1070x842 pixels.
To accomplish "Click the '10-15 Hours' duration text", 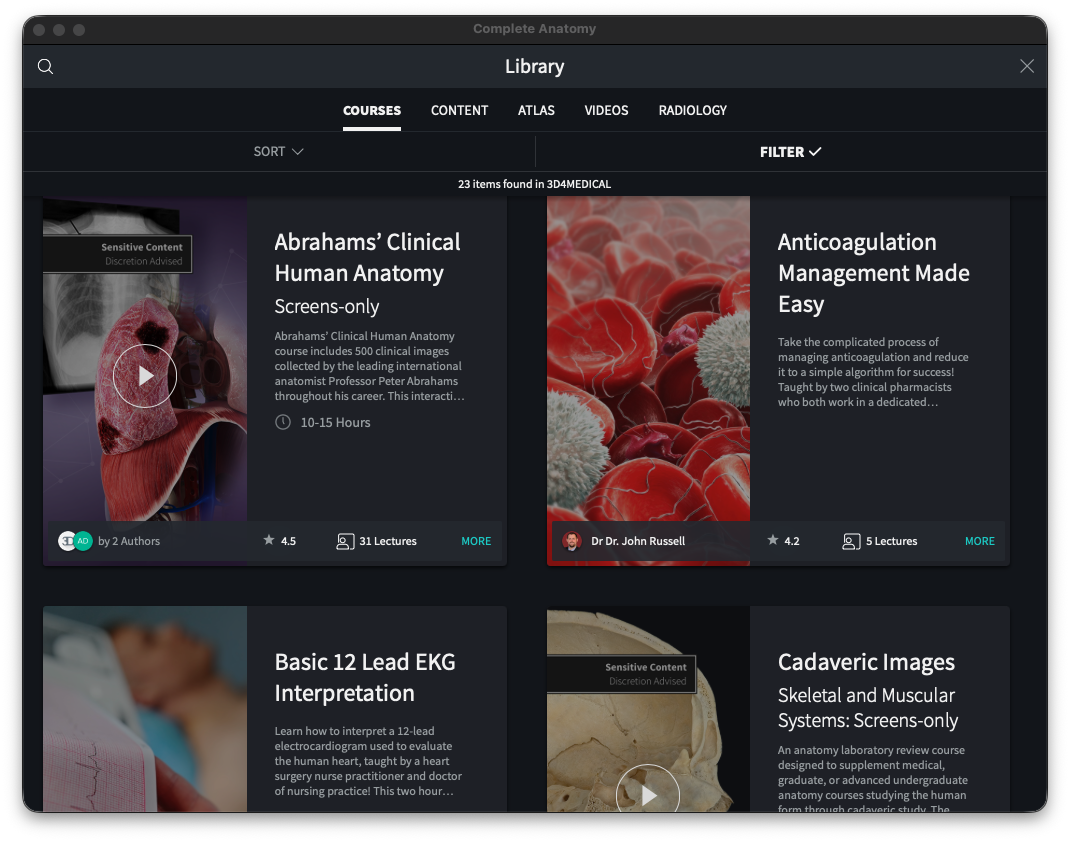I will click(335, 422).
